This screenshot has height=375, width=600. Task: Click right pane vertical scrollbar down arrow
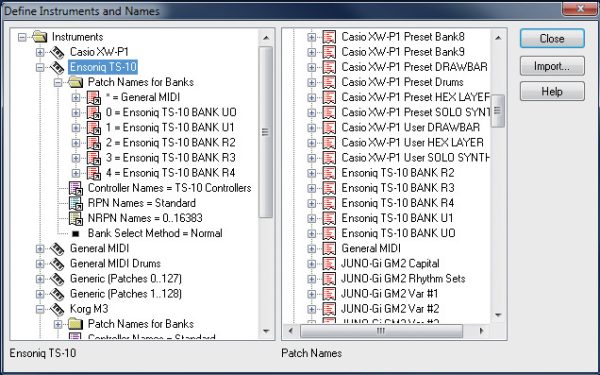(498, 315)
